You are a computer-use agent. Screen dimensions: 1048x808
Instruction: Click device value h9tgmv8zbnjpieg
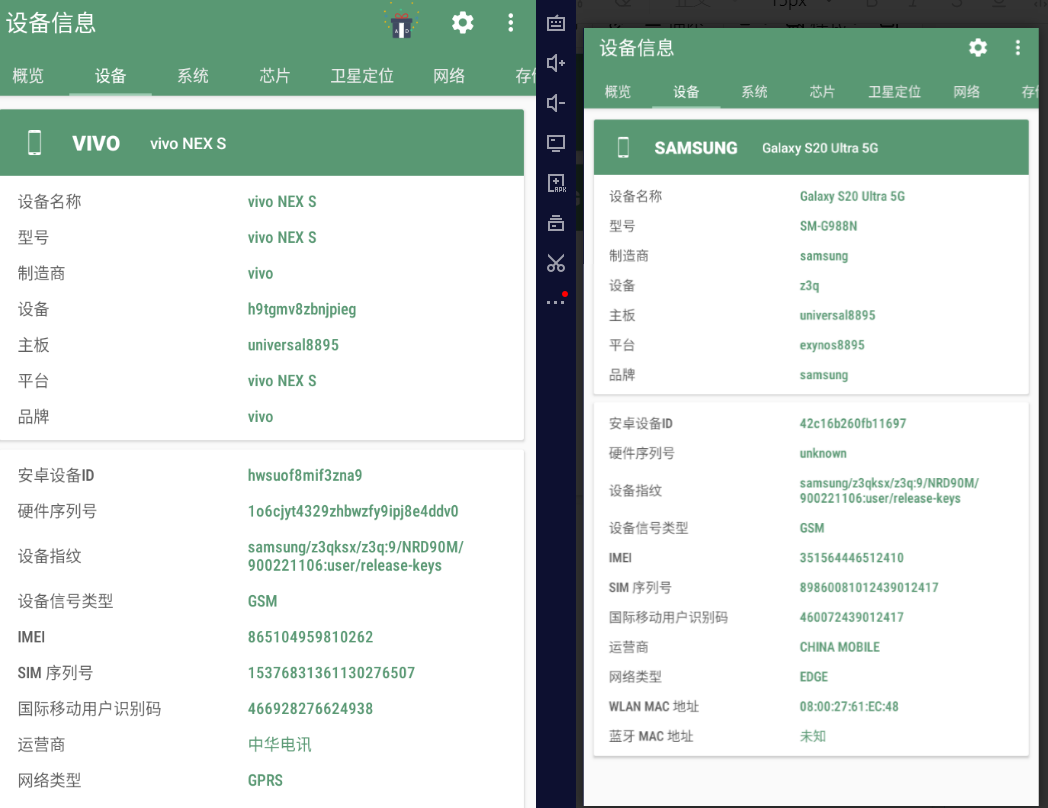(x=302, y=309)
